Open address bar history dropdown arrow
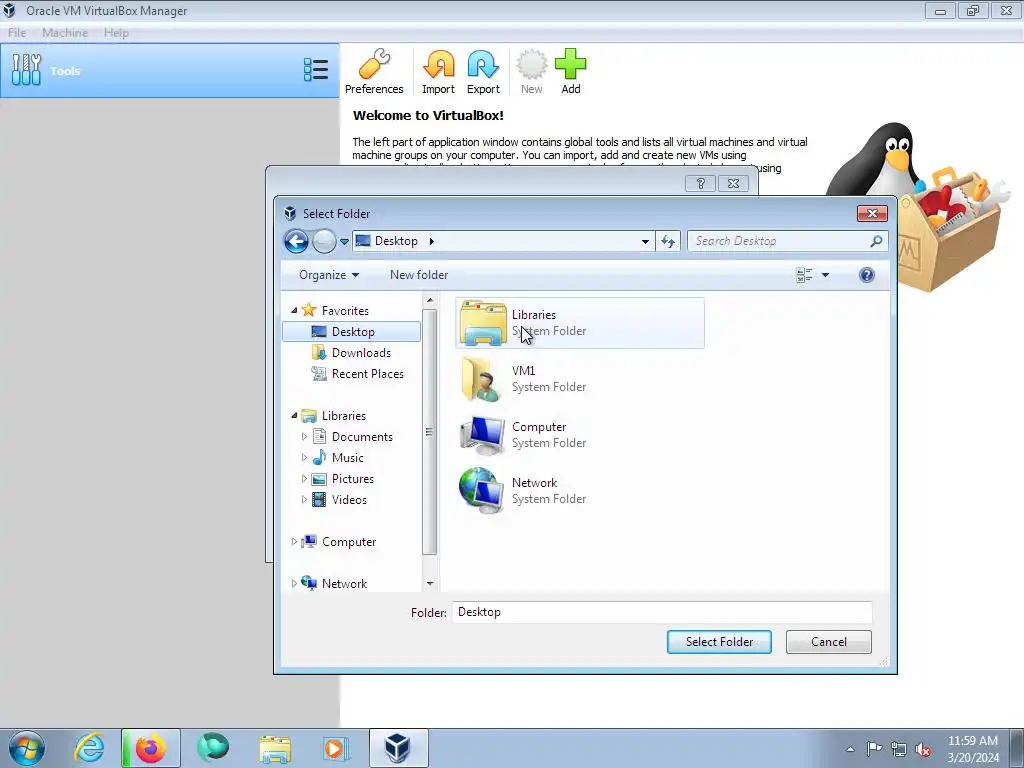Screen dimensions: 1024x768 coord(645,241)
